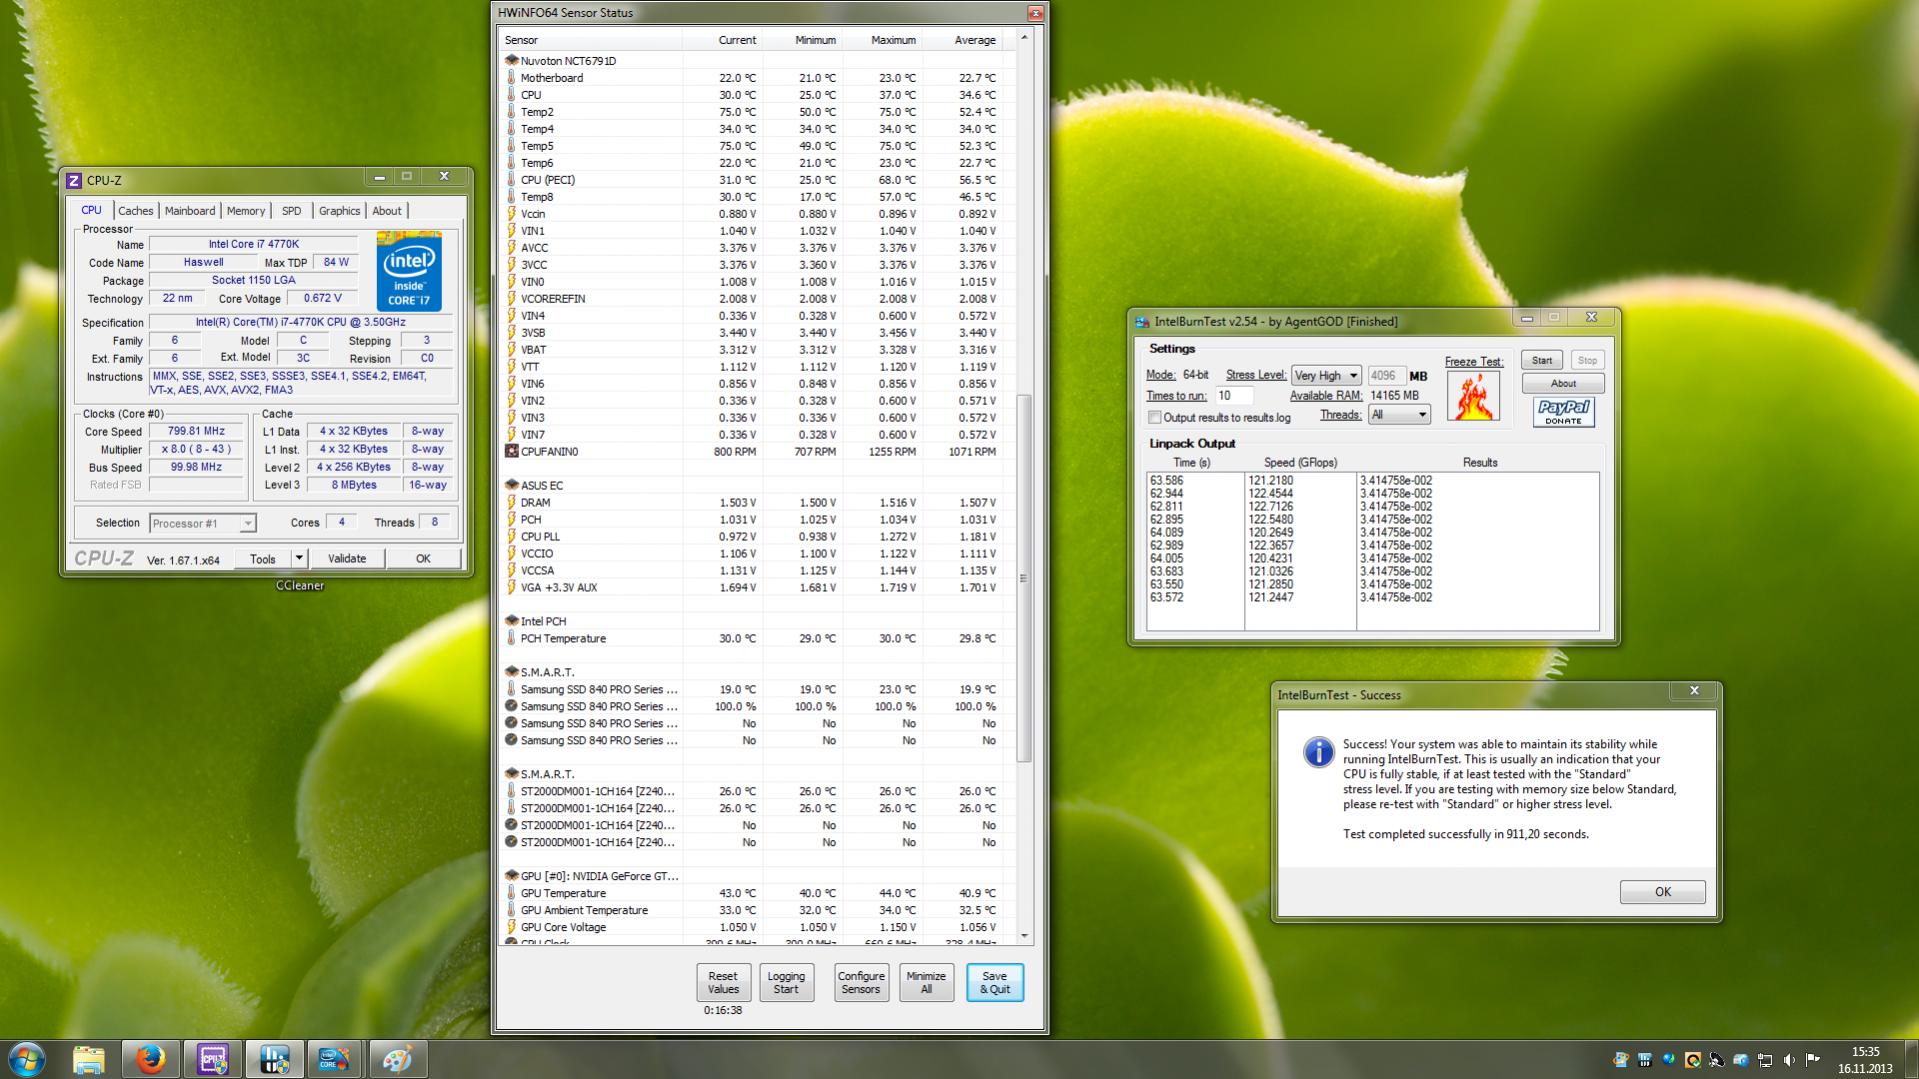The image size is (1919, 1079).
Task: Click the CPU-Z title bar Z icon
Action: [x=73, y=181]
